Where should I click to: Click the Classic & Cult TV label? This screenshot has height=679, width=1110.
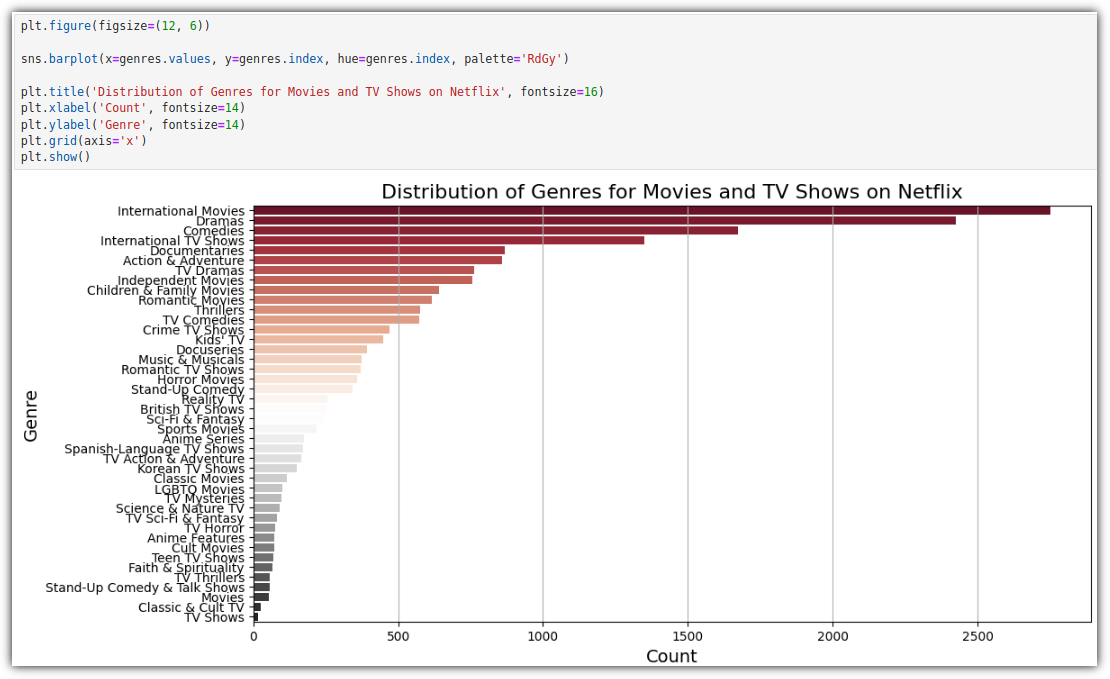click(x=190, y=607)
